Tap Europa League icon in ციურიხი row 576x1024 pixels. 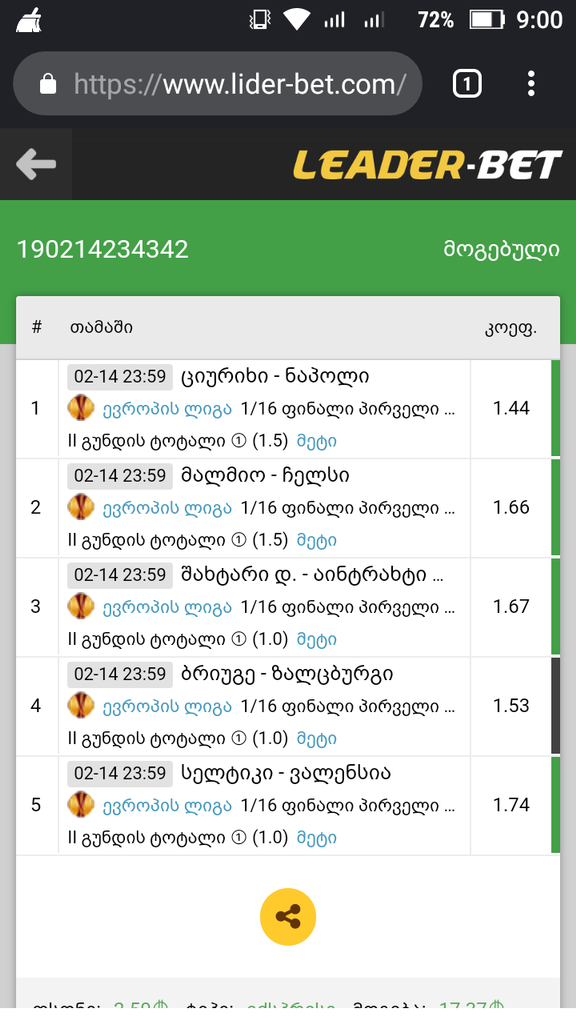tap(80, 408)
